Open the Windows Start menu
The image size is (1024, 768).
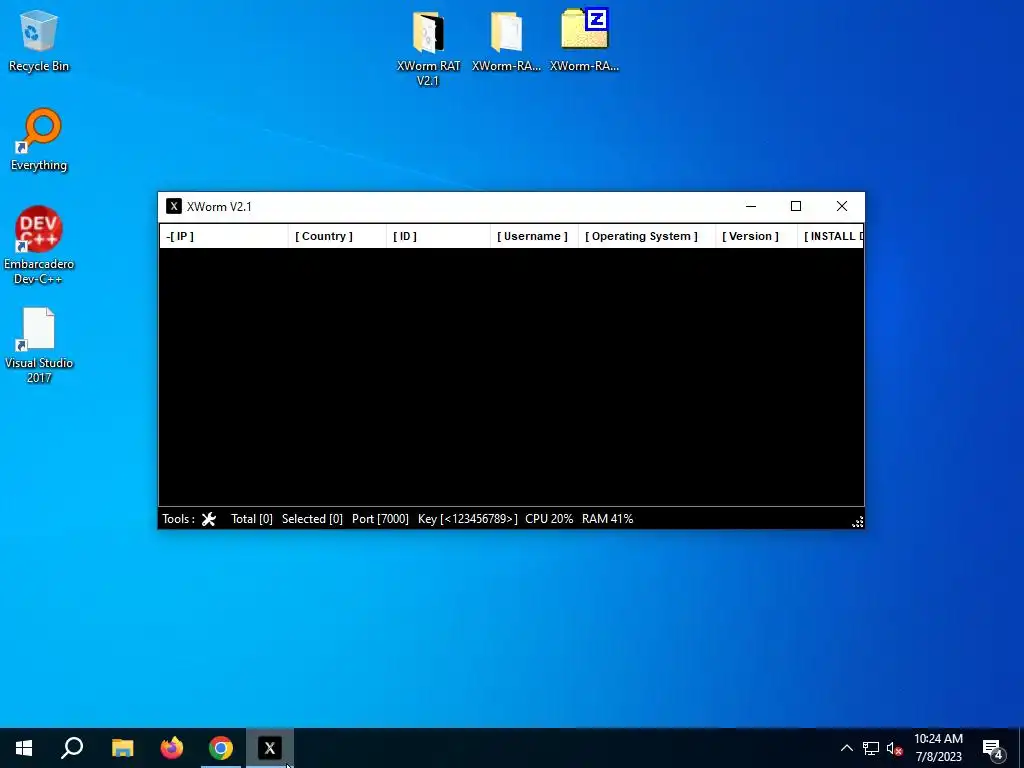tap(24, 748)
